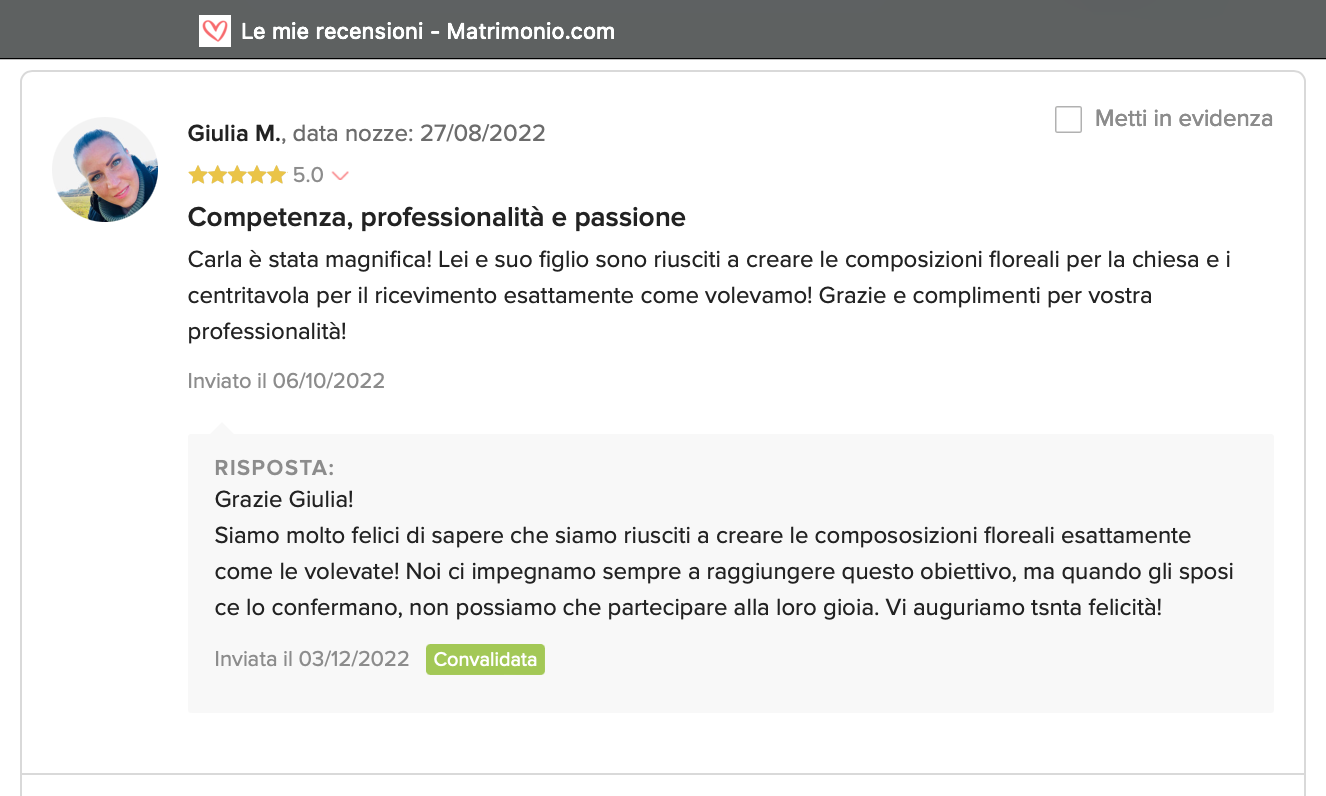The image size is (1326, 796).
Task: Select the review title 'Competenza, professionalità e passione'
Action: pyautogui.click(x=436, y=217)
